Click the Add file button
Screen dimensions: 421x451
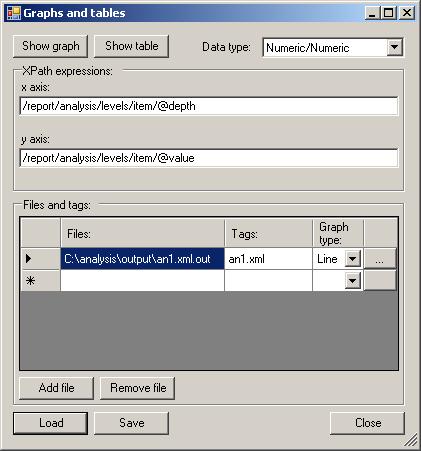tap(56, 388)
